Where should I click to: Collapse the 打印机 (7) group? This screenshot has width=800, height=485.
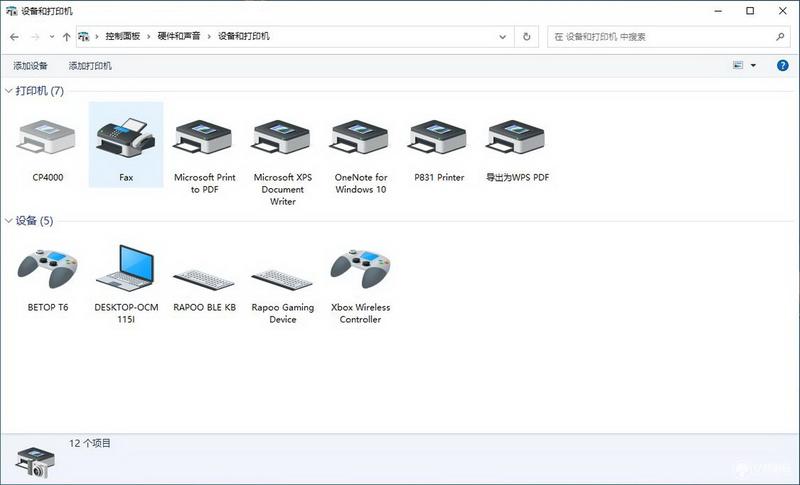[x=9, y=91]
